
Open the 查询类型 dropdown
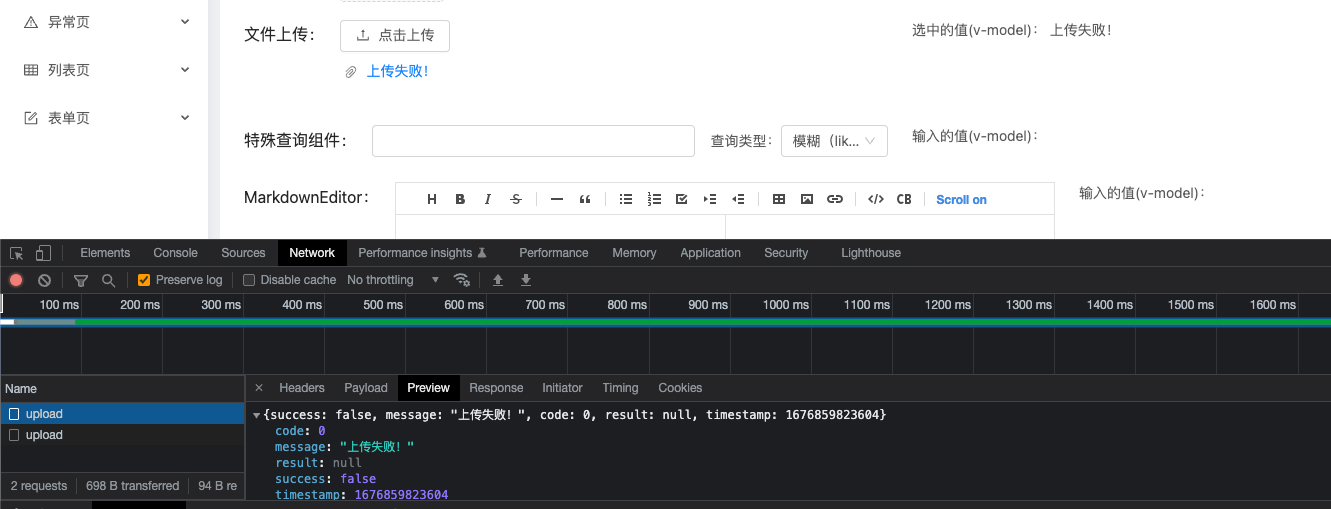tap(834, 141)
